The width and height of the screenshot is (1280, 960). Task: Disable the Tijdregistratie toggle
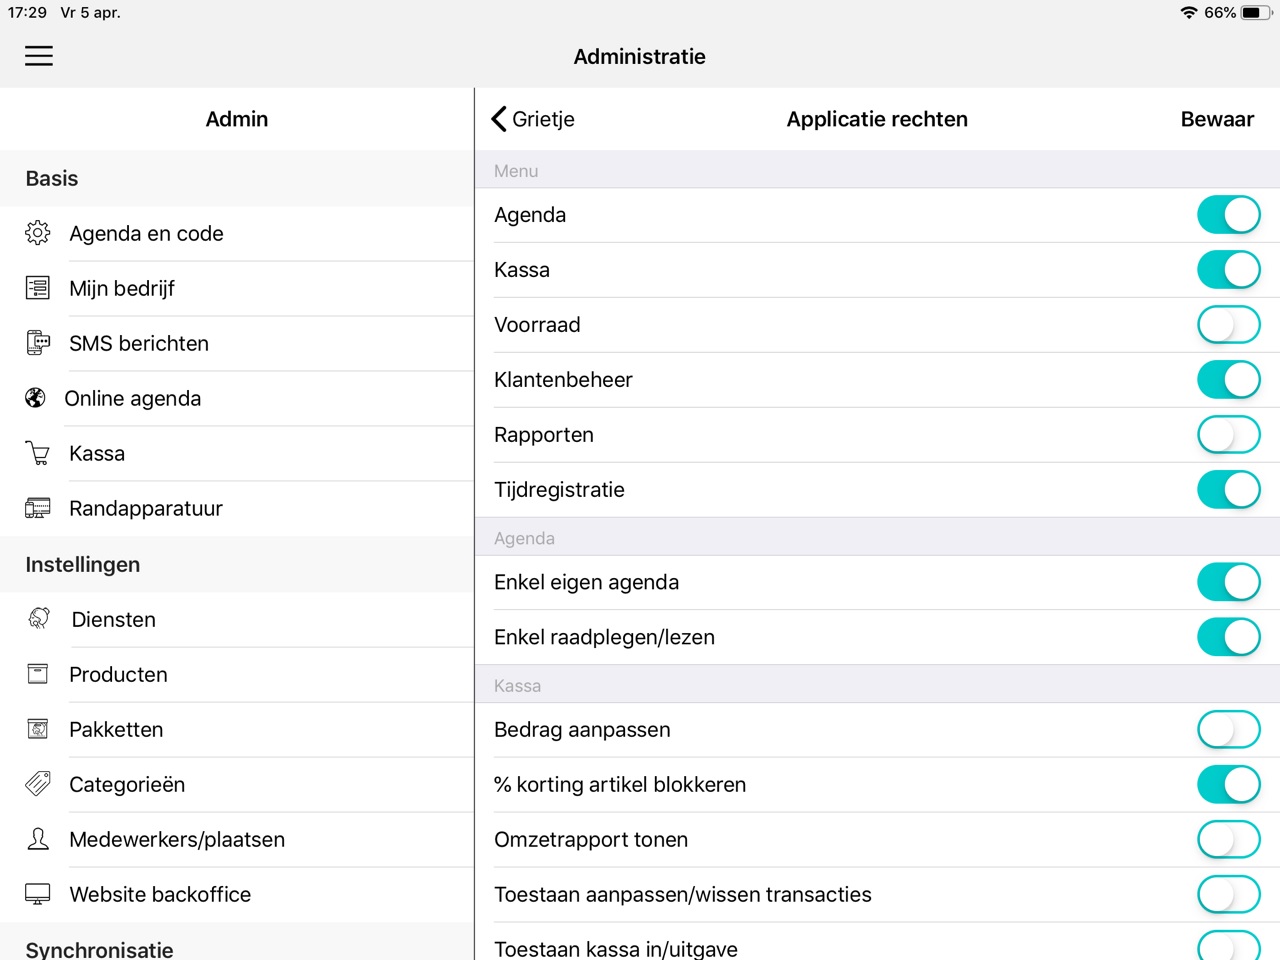(1229, 490)
